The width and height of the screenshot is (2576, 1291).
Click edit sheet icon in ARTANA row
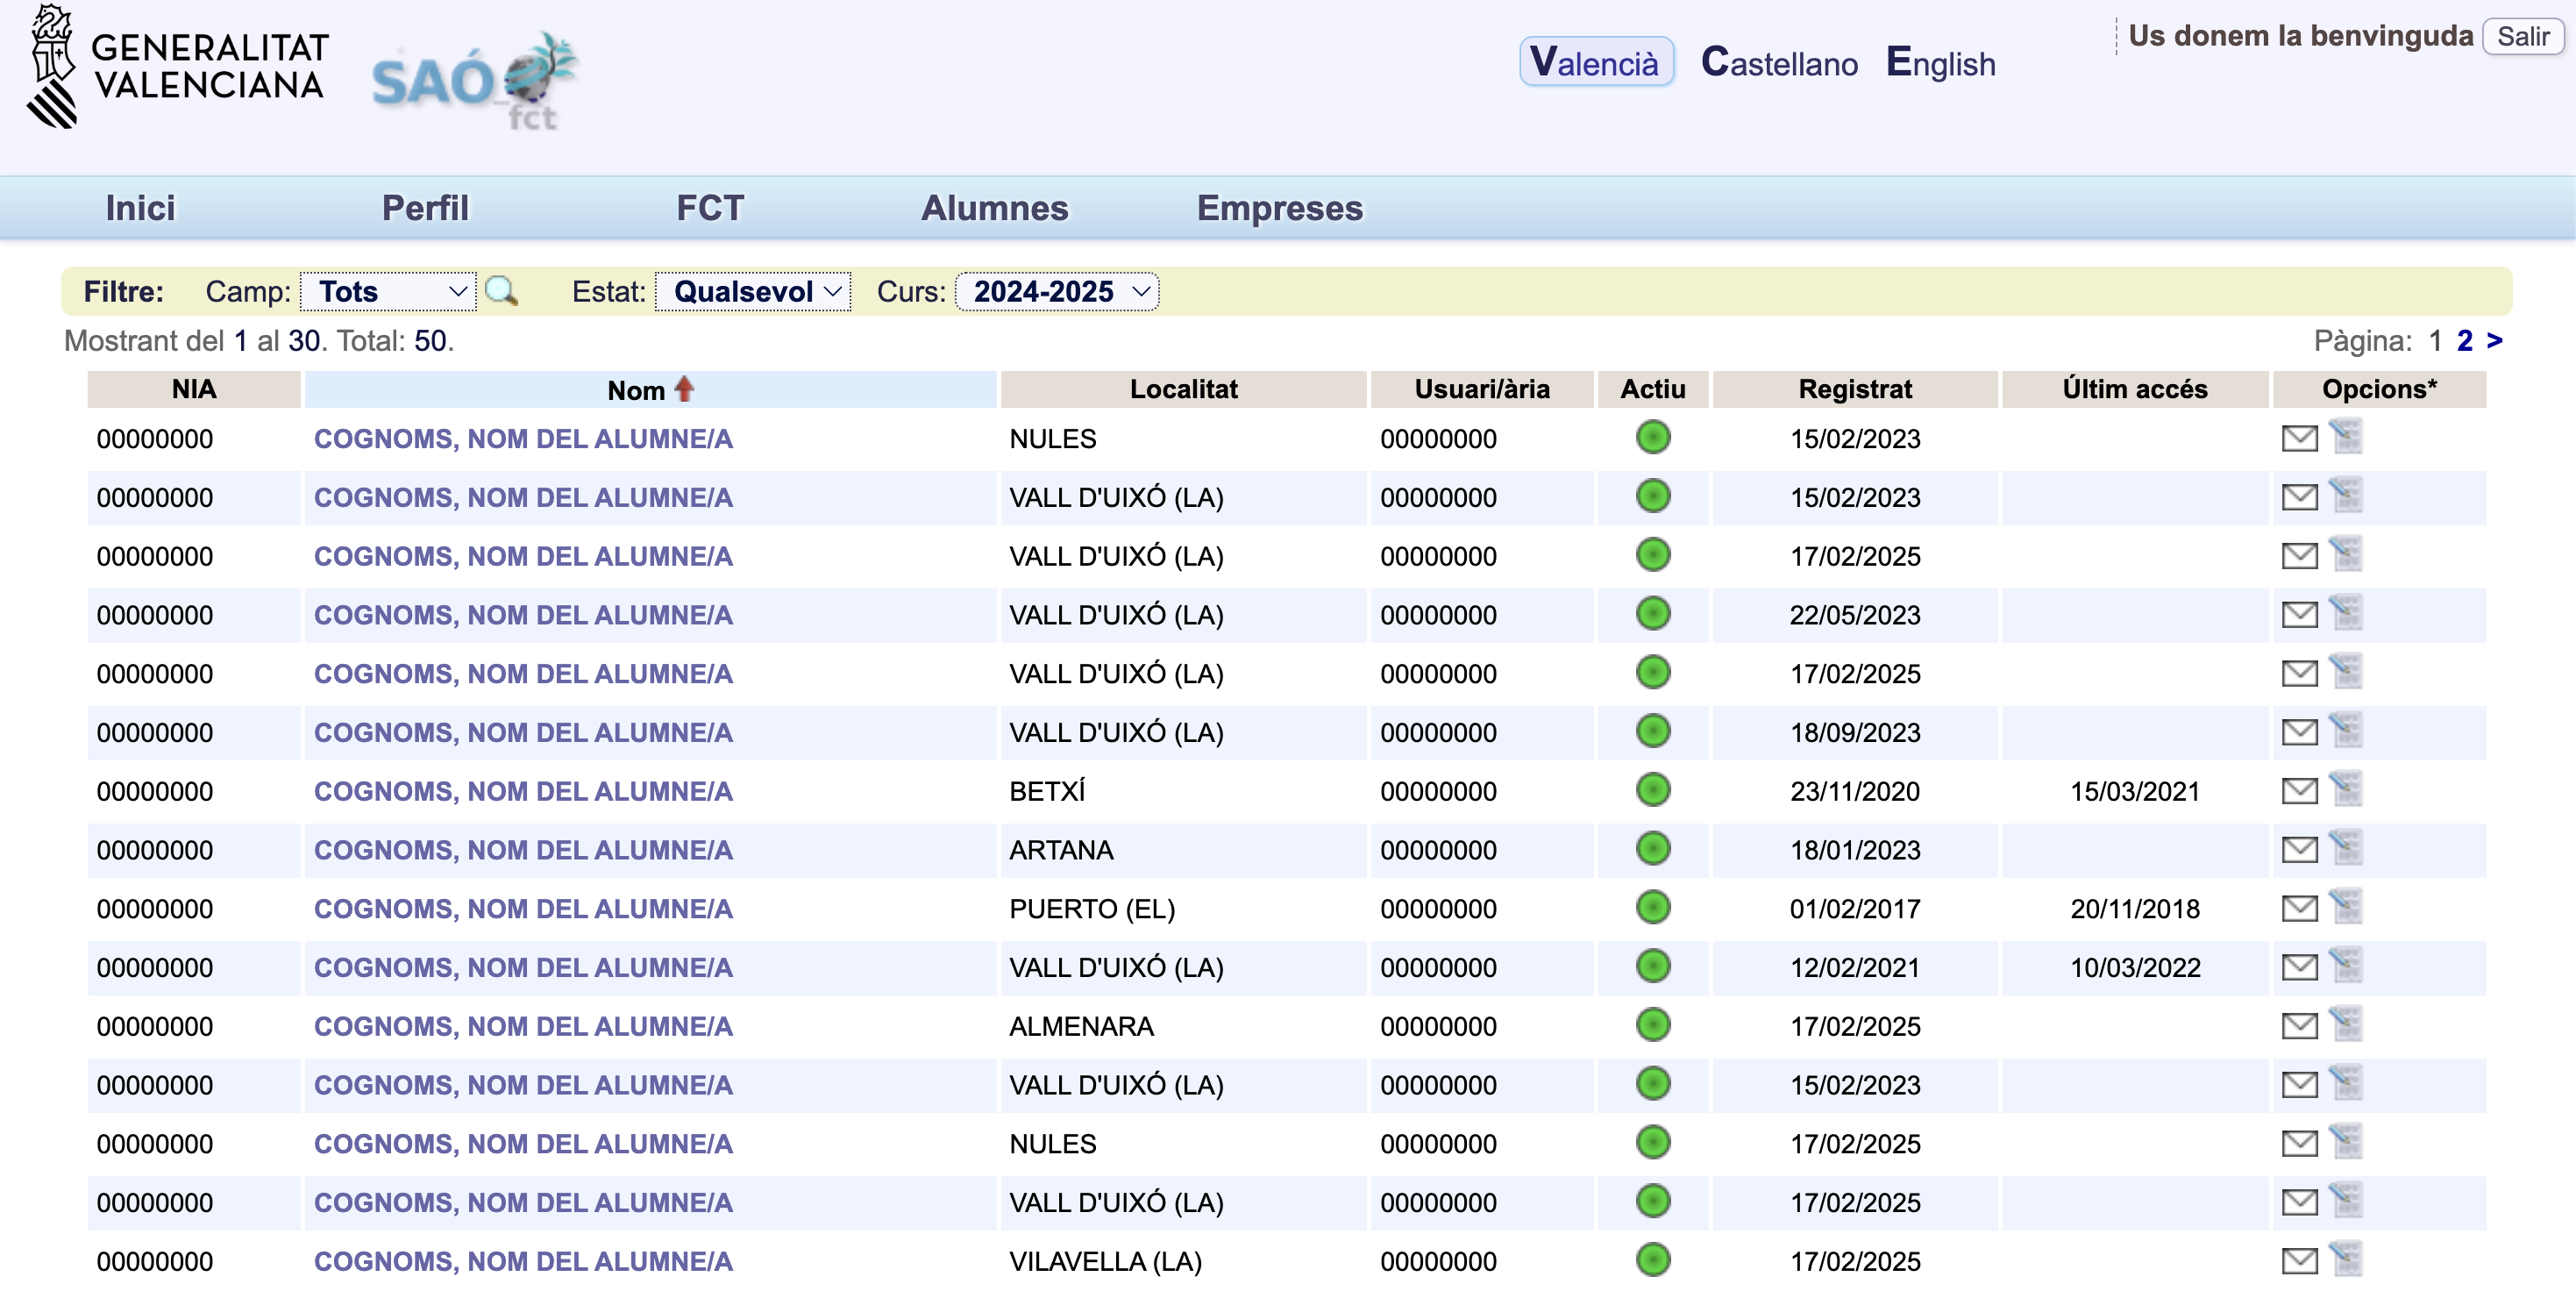coord(2346,848)
